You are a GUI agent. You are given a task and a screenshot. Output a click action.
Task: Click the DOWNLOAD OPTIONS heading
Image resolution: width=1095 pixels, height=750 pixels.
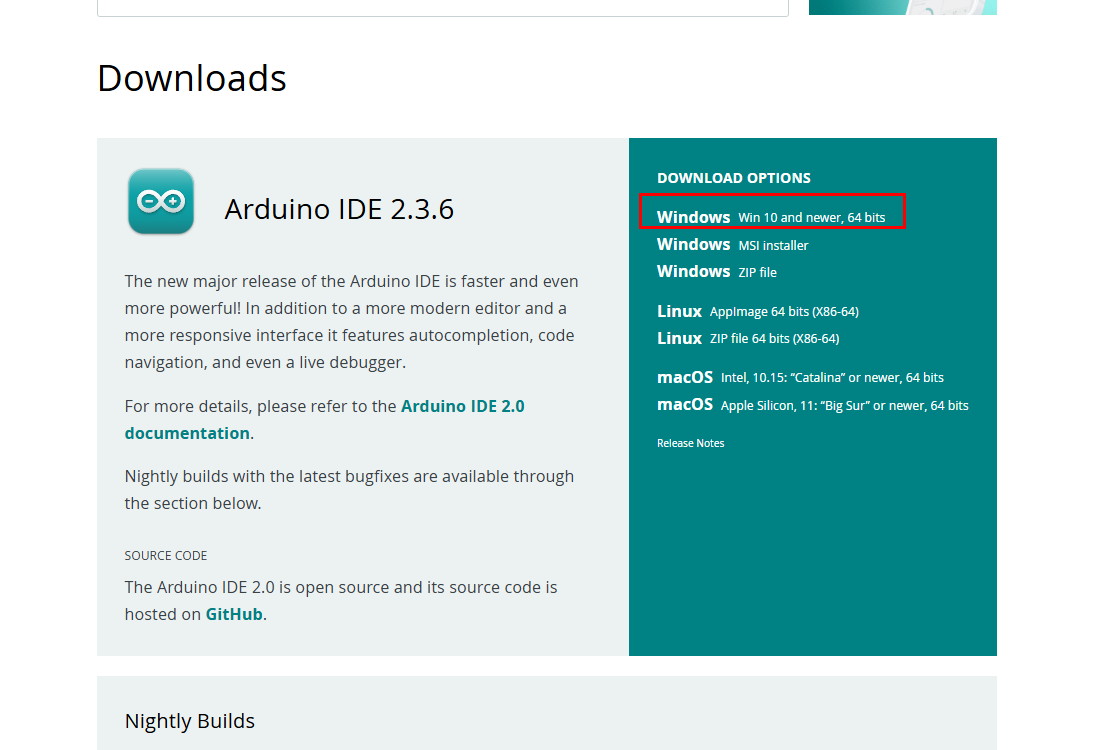coord(734,178)
